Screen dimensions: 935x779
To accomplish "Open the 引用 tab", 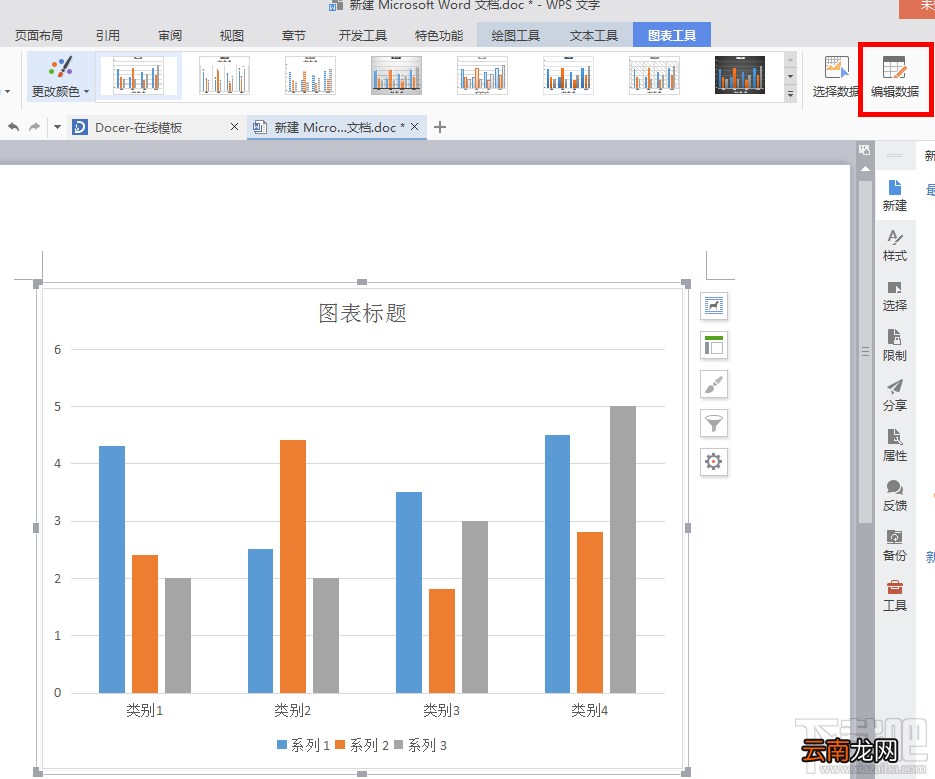I will point(108,36).
